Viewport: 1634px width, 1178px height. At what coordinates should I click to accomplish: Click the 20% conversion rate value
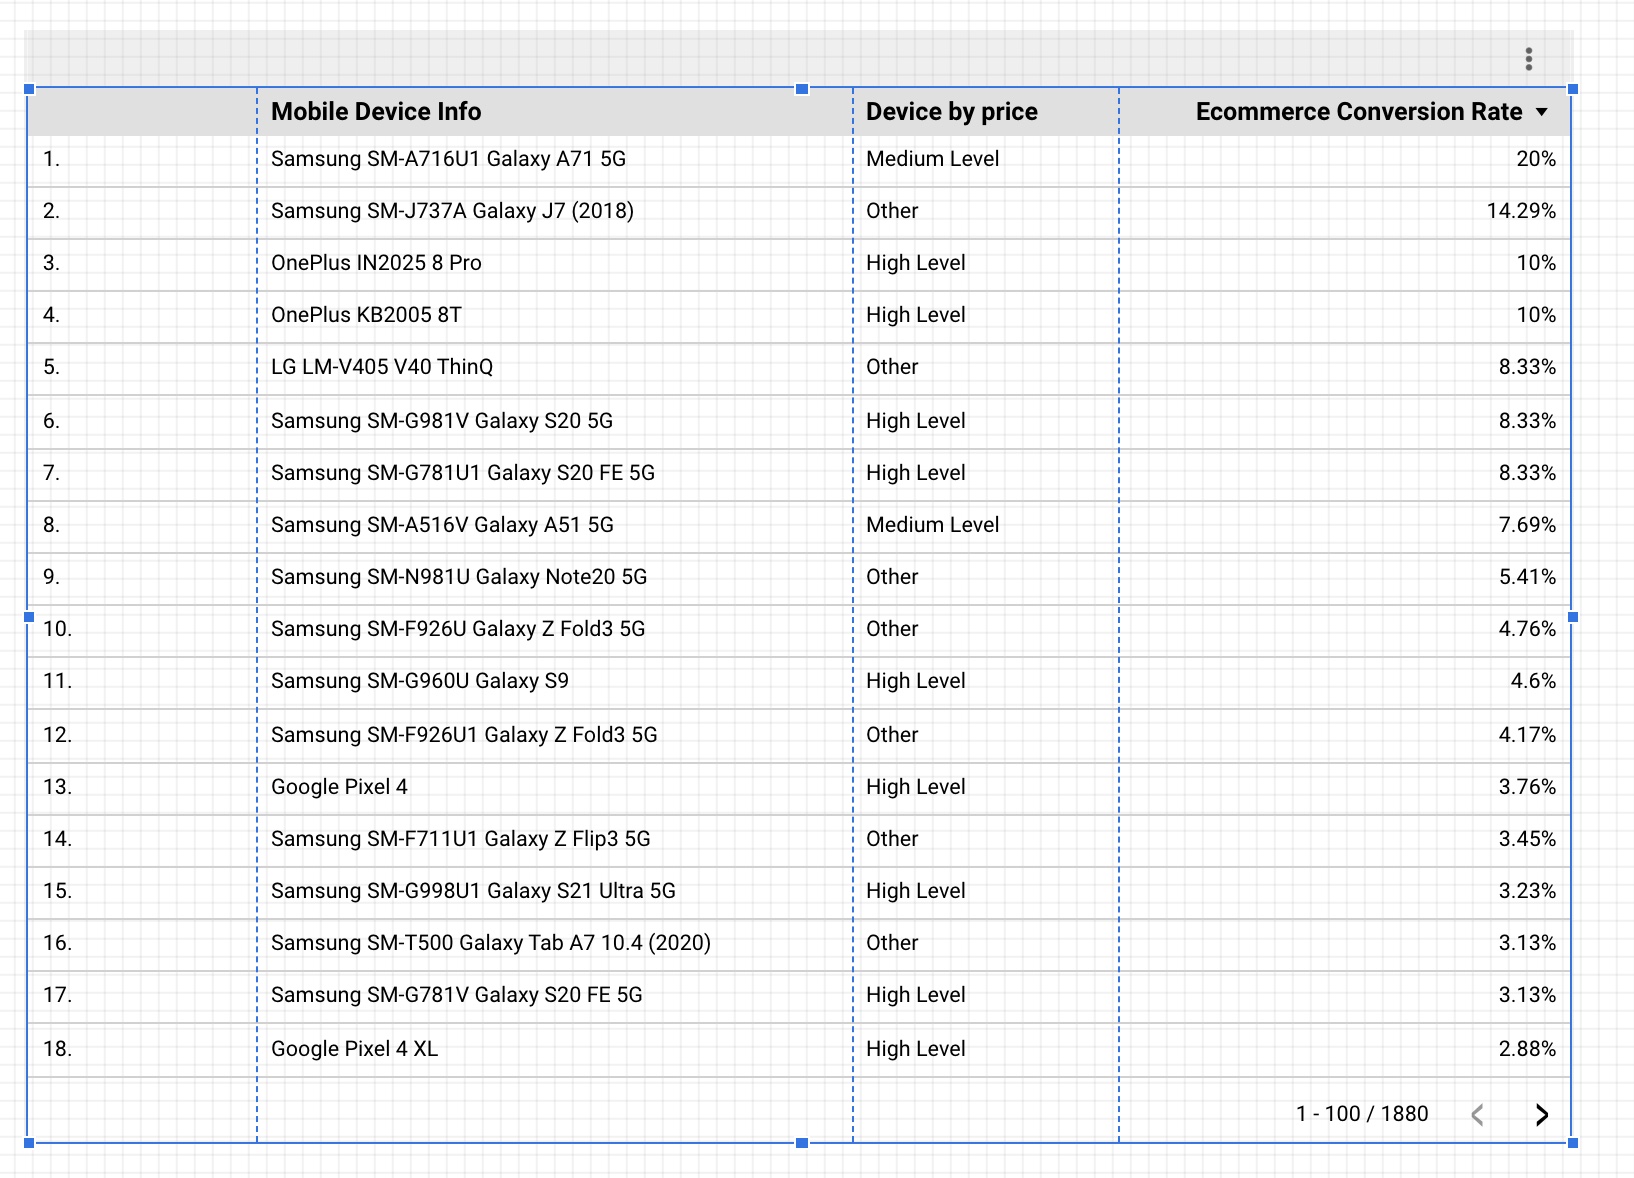[1536, 159]
